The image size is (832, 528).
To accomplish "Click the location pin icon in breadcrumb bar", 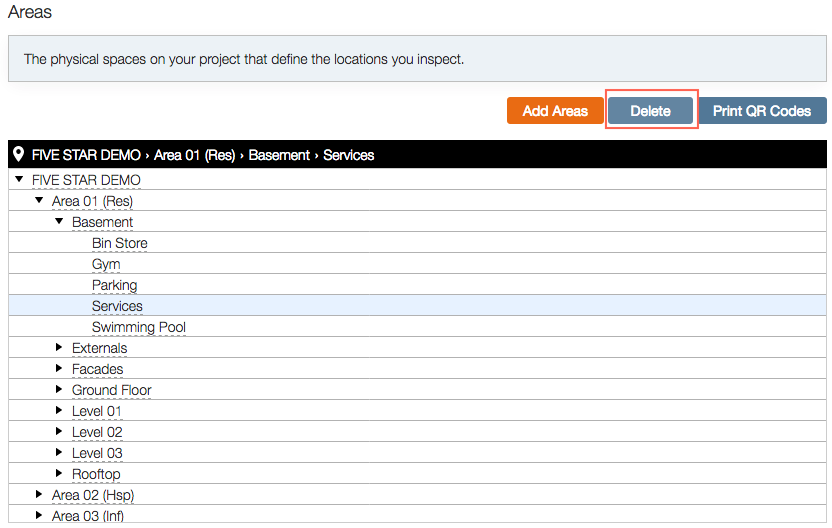I will click(x=19, y=154).
